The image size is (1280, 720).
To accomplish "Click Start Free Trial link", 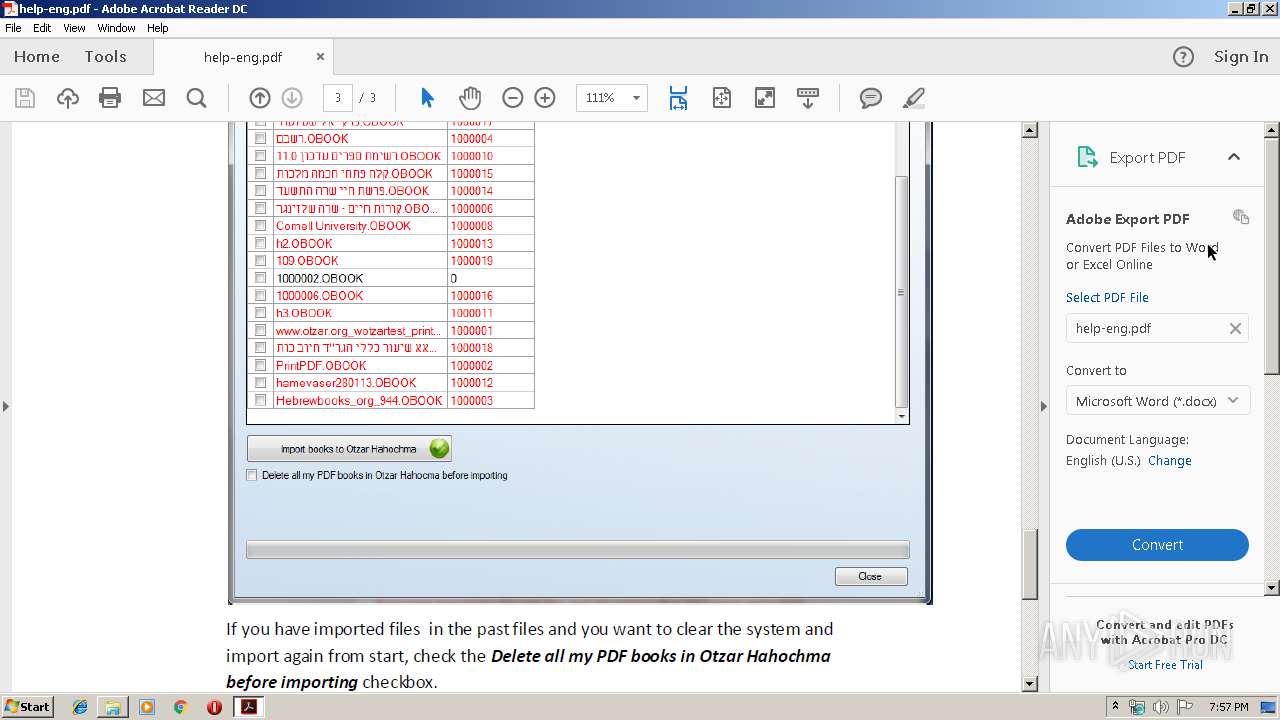I will click(1165, 665).
